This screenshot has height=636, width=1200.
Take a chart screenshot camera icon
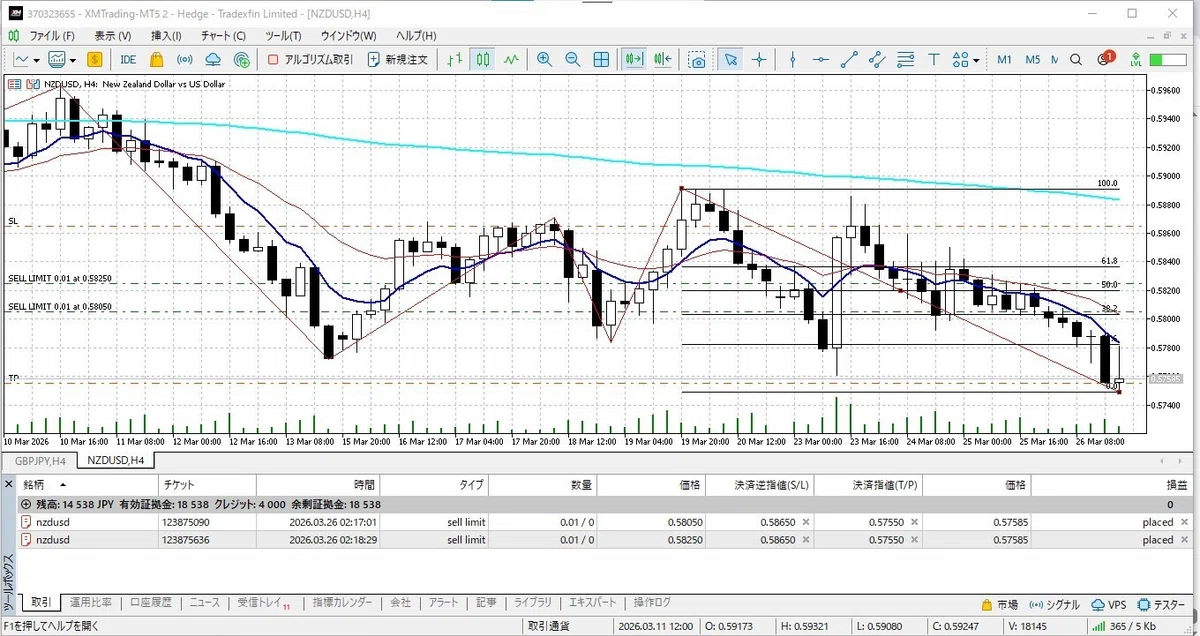(x=697, y=59)
